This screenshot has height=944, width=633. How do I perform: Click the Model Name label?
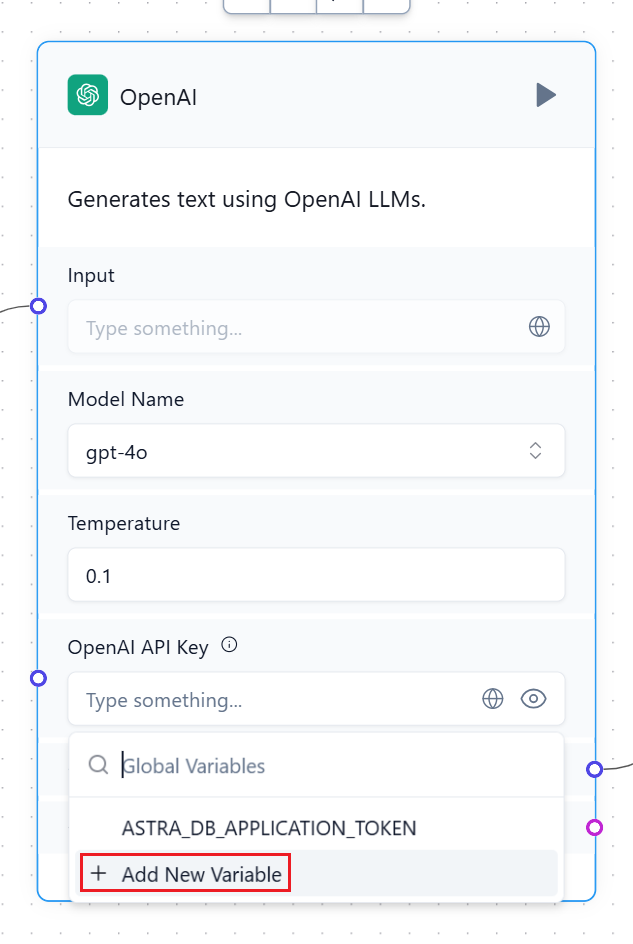click(126, 399)
